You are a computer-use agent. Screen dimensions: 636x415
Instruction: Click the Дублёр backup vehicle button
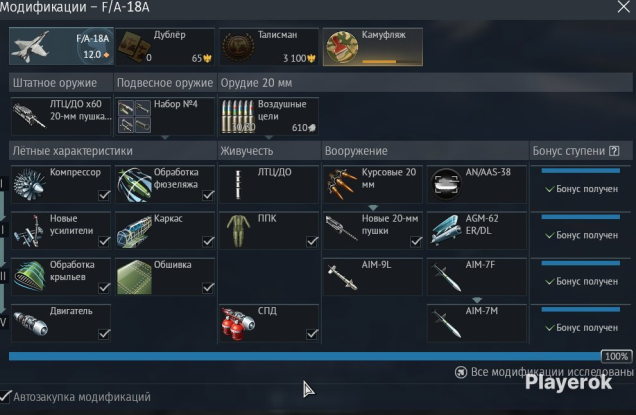[x=165, y=47]
